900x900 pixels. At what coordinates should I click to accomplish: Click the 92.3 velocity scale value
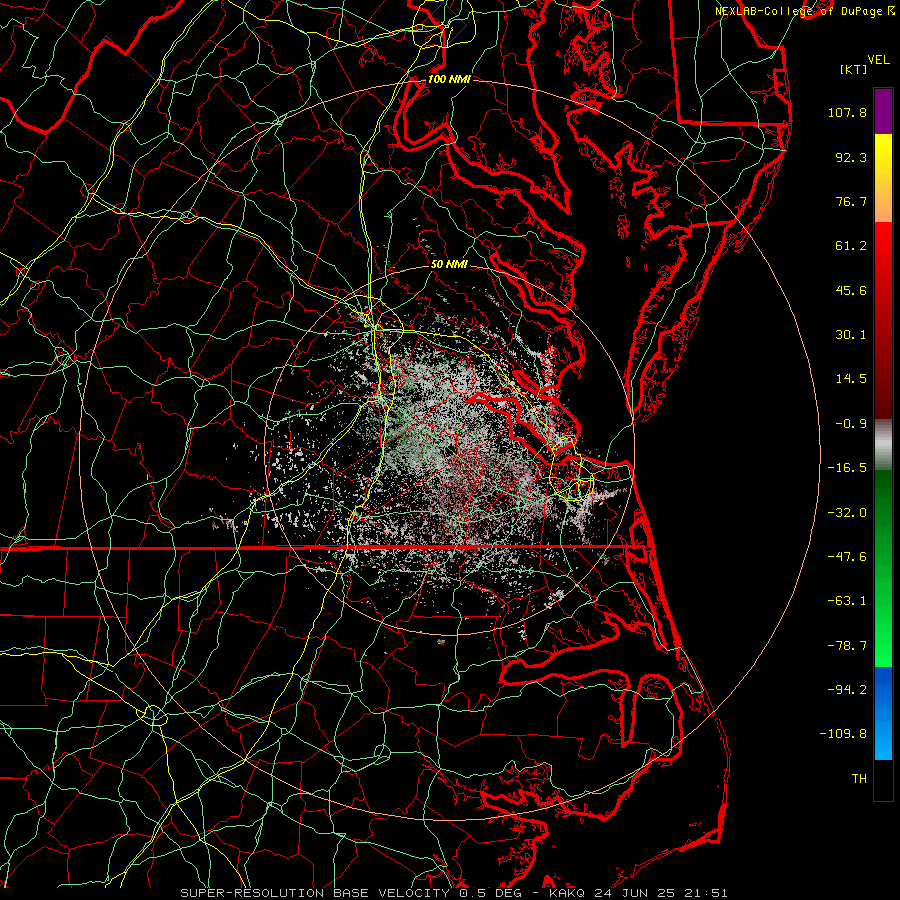[851, 157]
